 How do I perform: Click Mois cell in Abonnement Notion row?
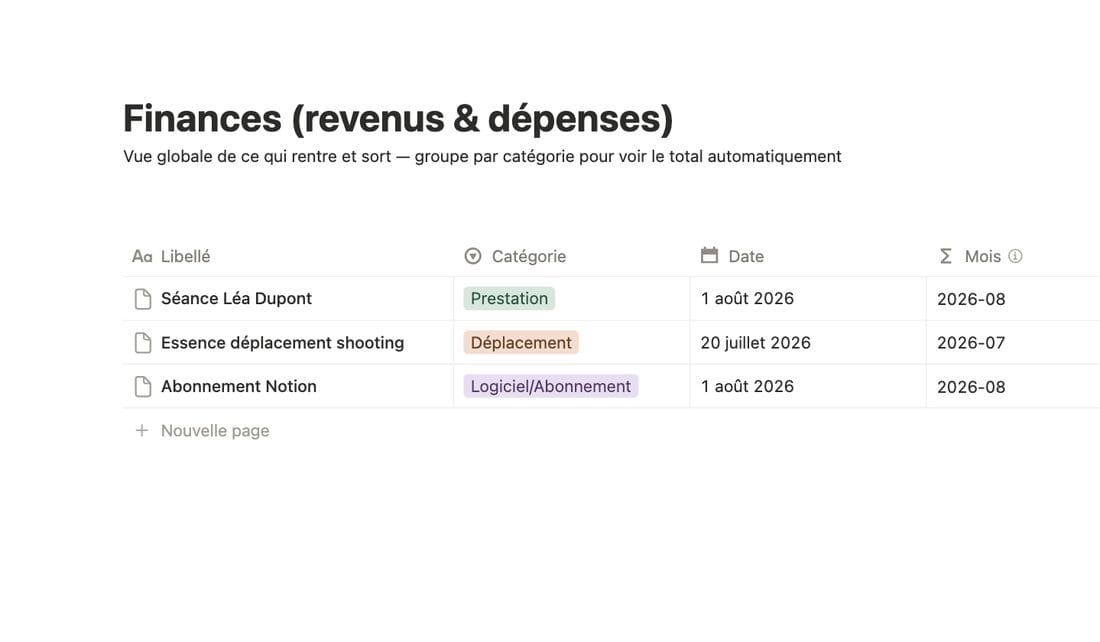click(x=1013, y=386)
